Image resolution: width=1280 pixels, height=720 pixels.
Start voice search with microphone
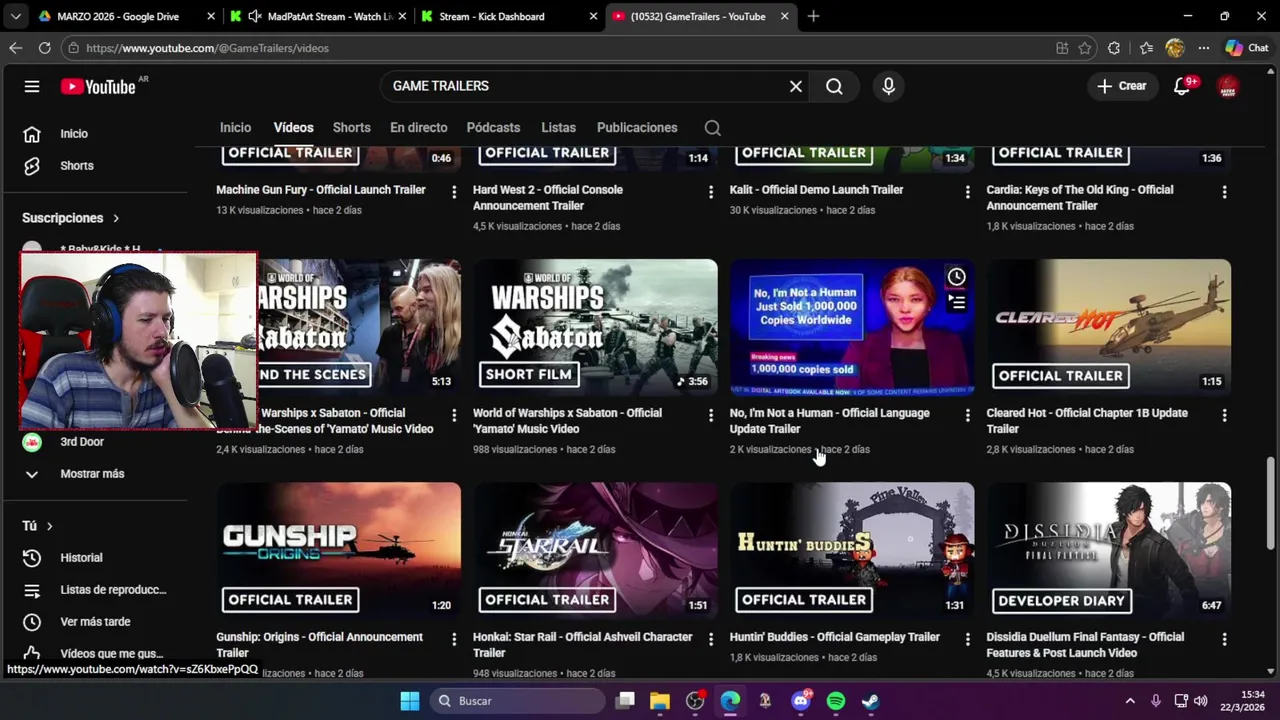click(x=888, y=87)
